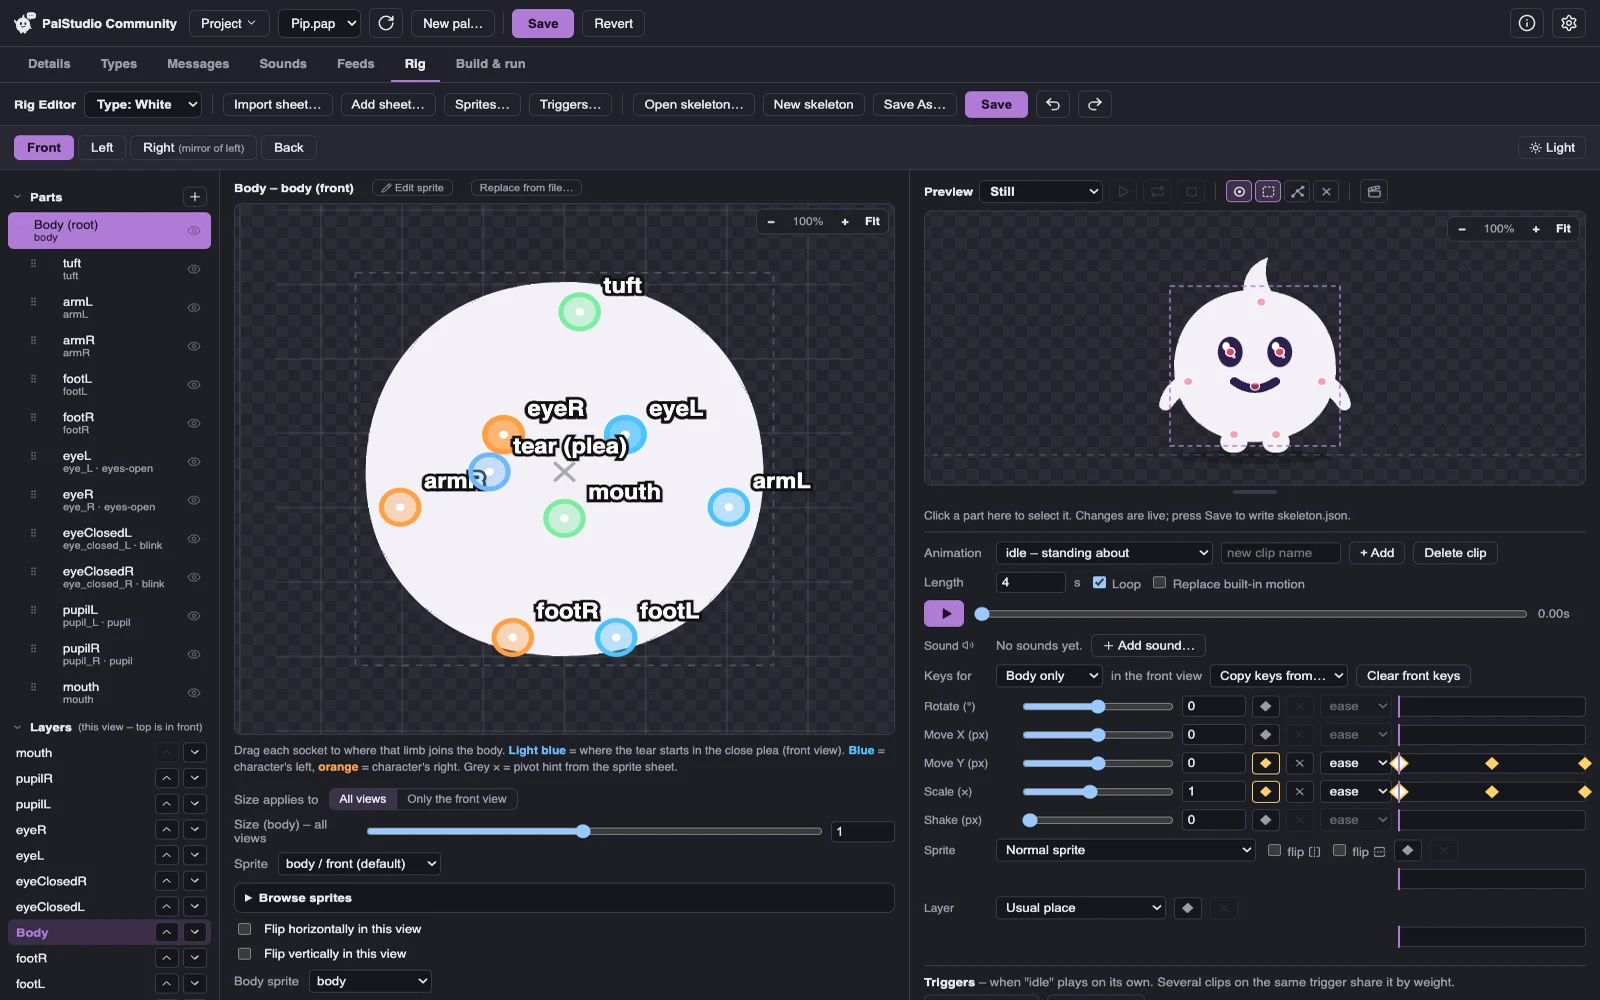This screenshot has height=1000, width=1600.
Task: Open the Project dropdown
Action: click(x=228, y=23)
